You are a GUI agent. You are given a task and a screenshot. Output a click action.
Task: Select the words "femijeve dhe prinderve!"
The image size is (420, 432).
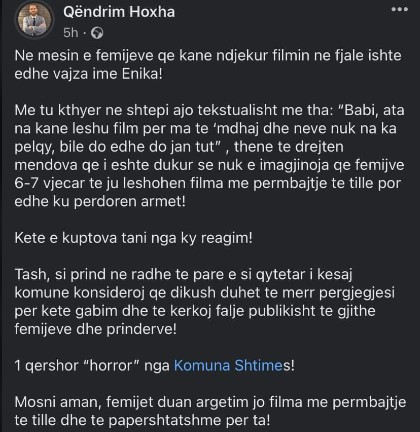tap(95, 329)
